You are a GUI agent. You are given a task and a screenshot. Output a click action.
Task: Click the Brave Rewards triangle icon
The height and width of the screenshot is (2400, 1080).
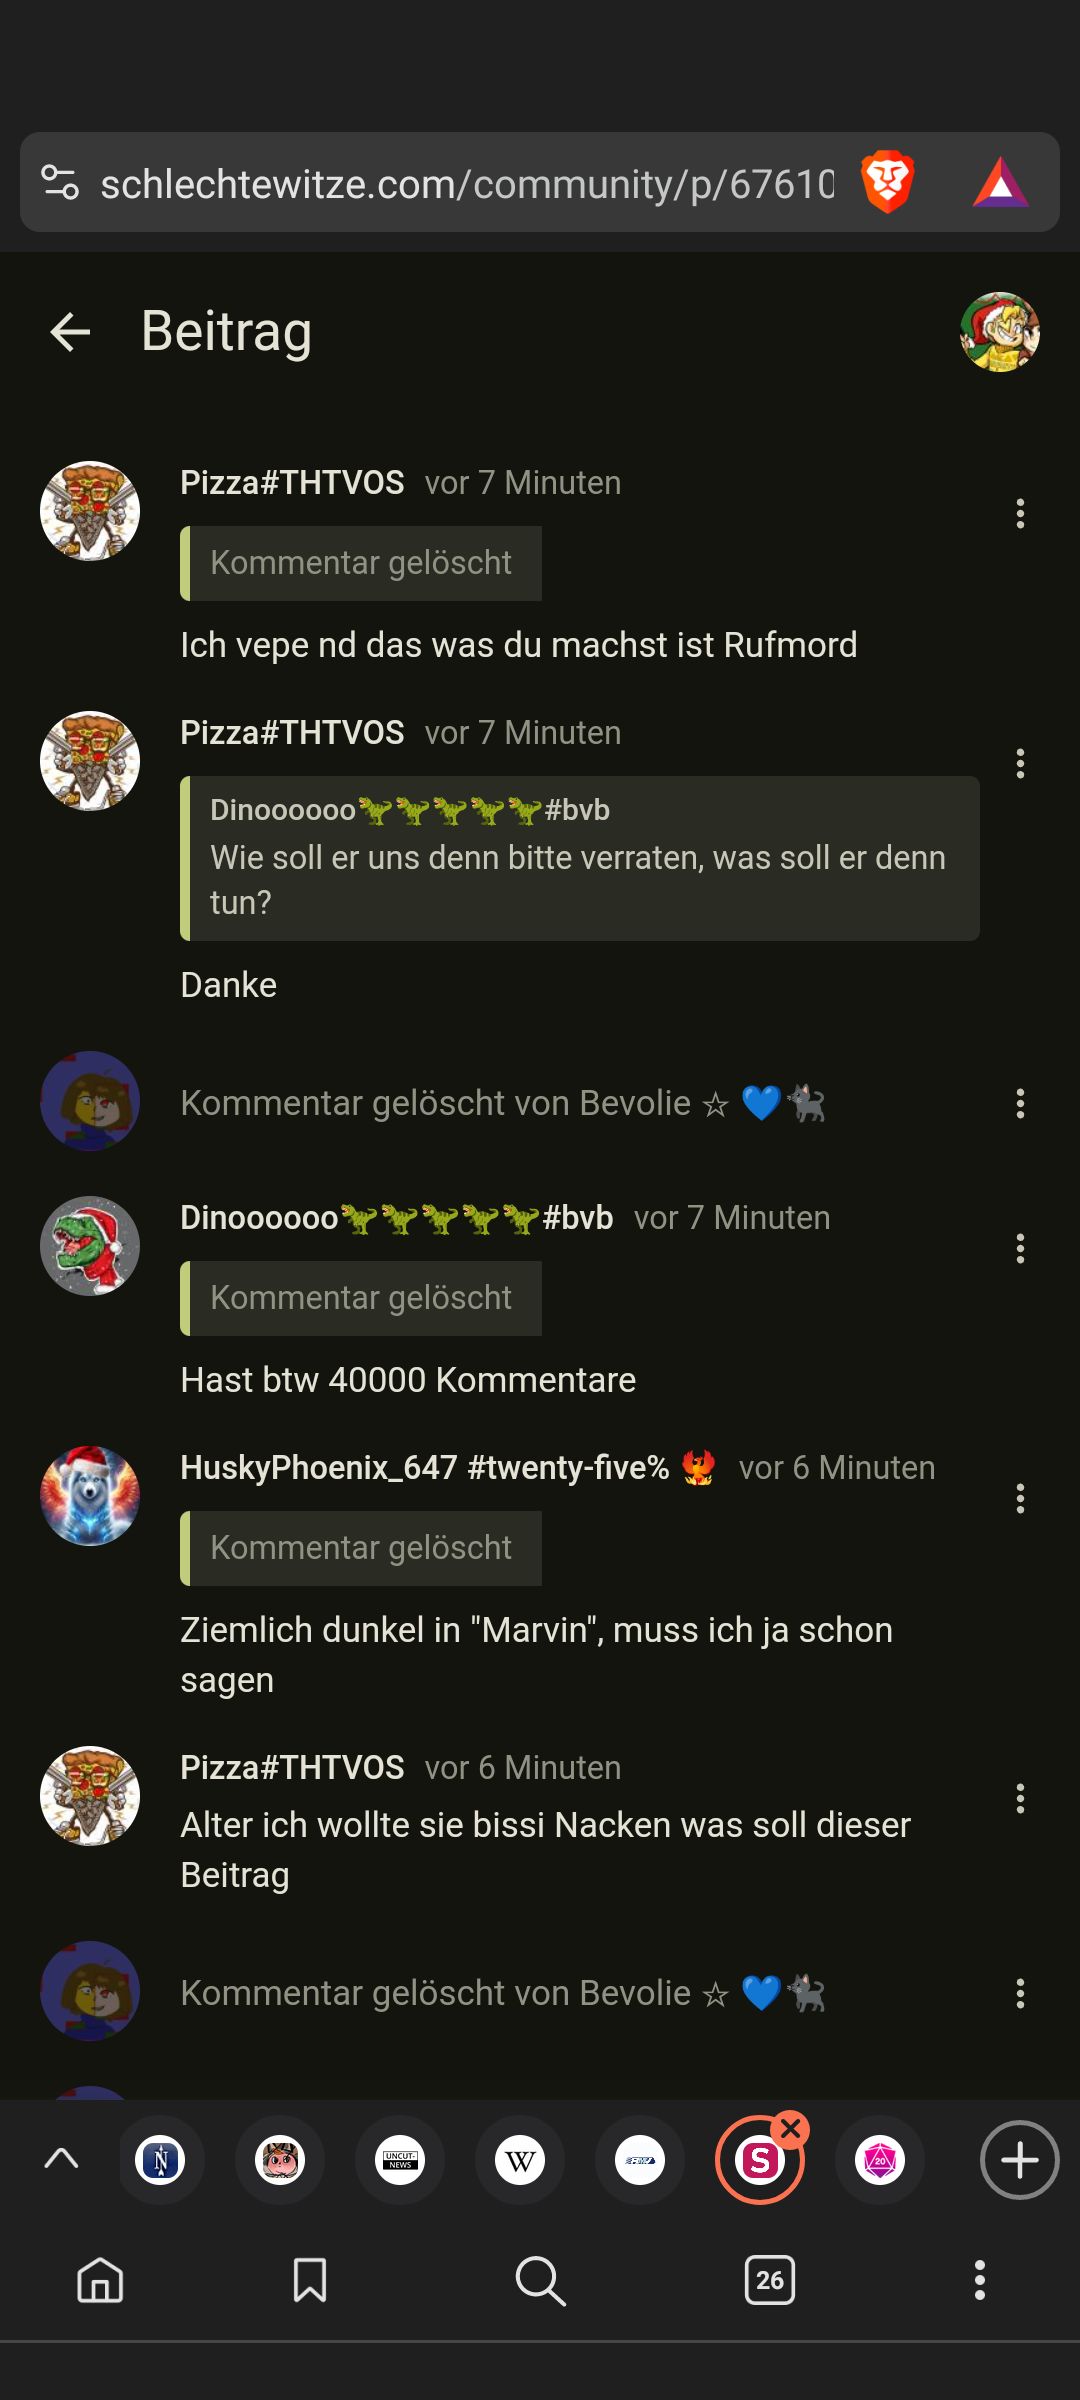tap(1000, 183)
